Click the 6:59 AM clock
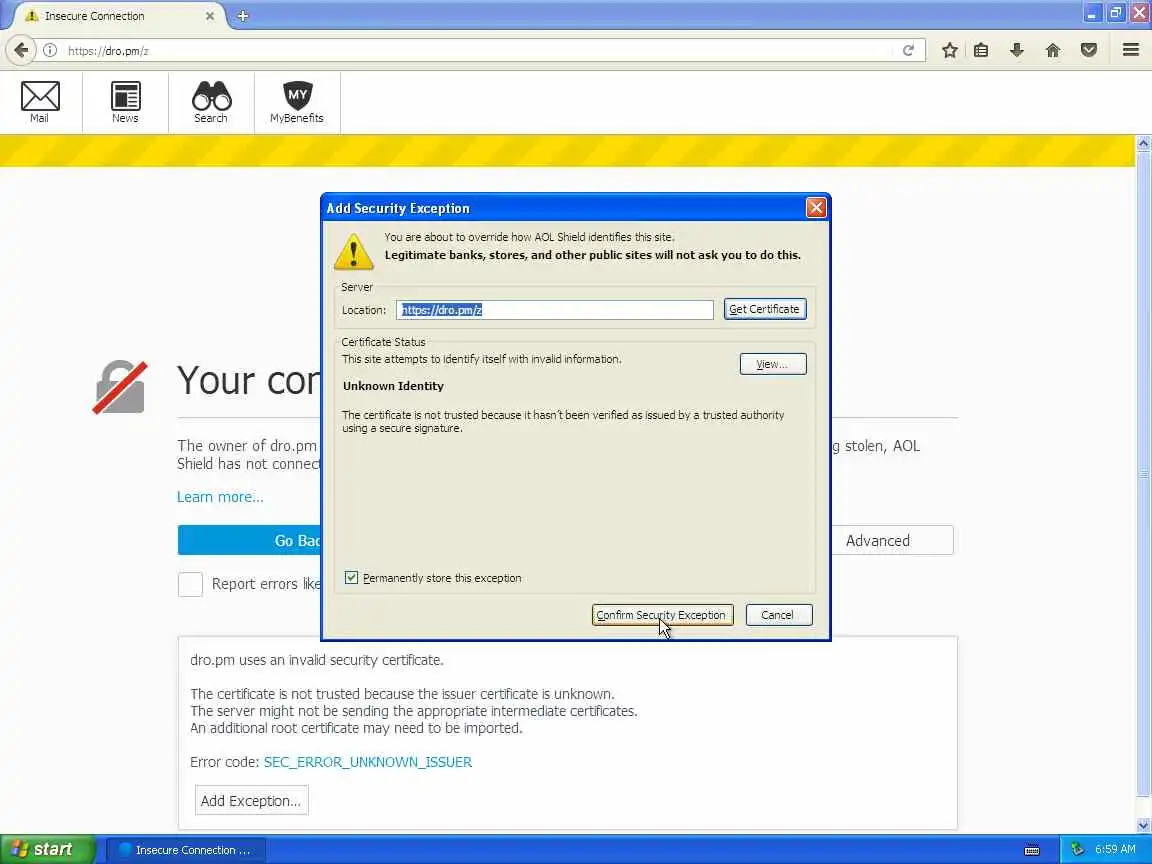The width and height of the screenshot is (1152, 864). [1115, 849]
